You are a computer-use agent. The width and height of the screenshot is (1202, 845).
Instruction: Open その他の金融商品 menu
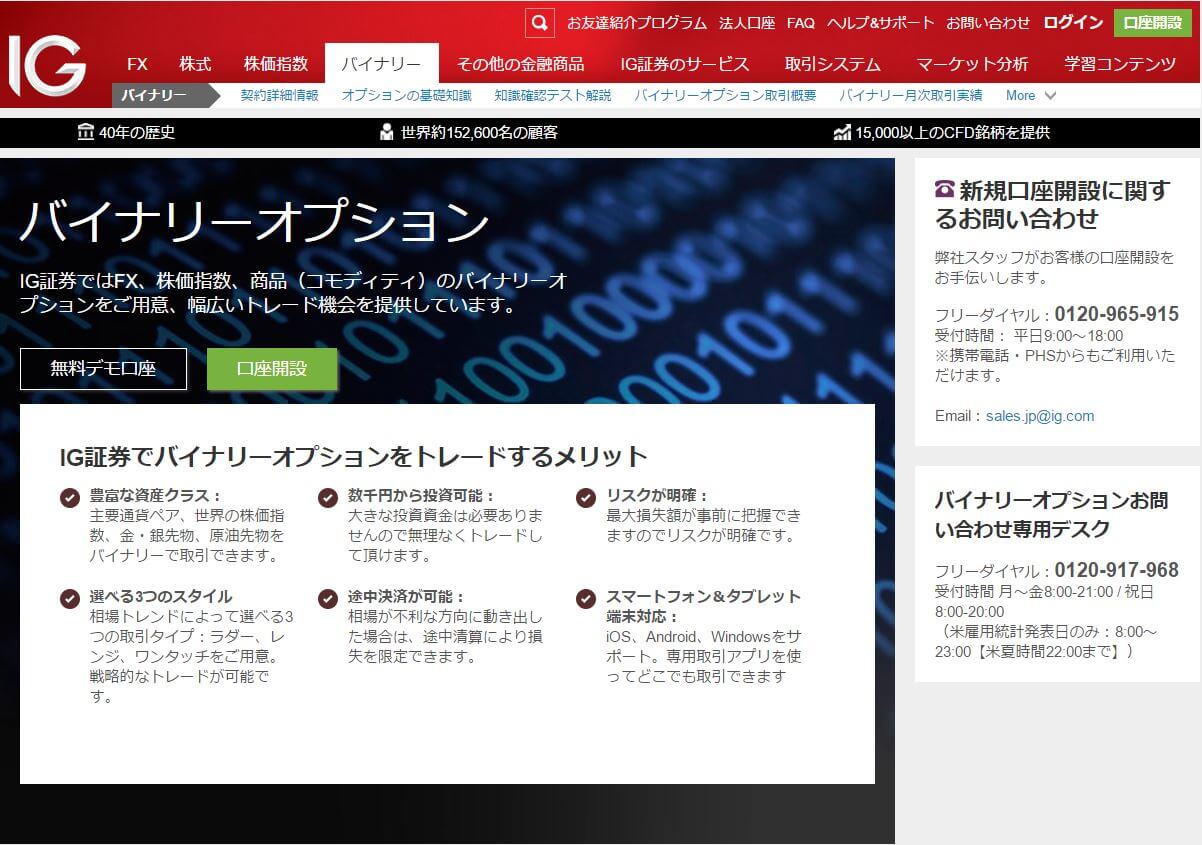tap(521, 64)
